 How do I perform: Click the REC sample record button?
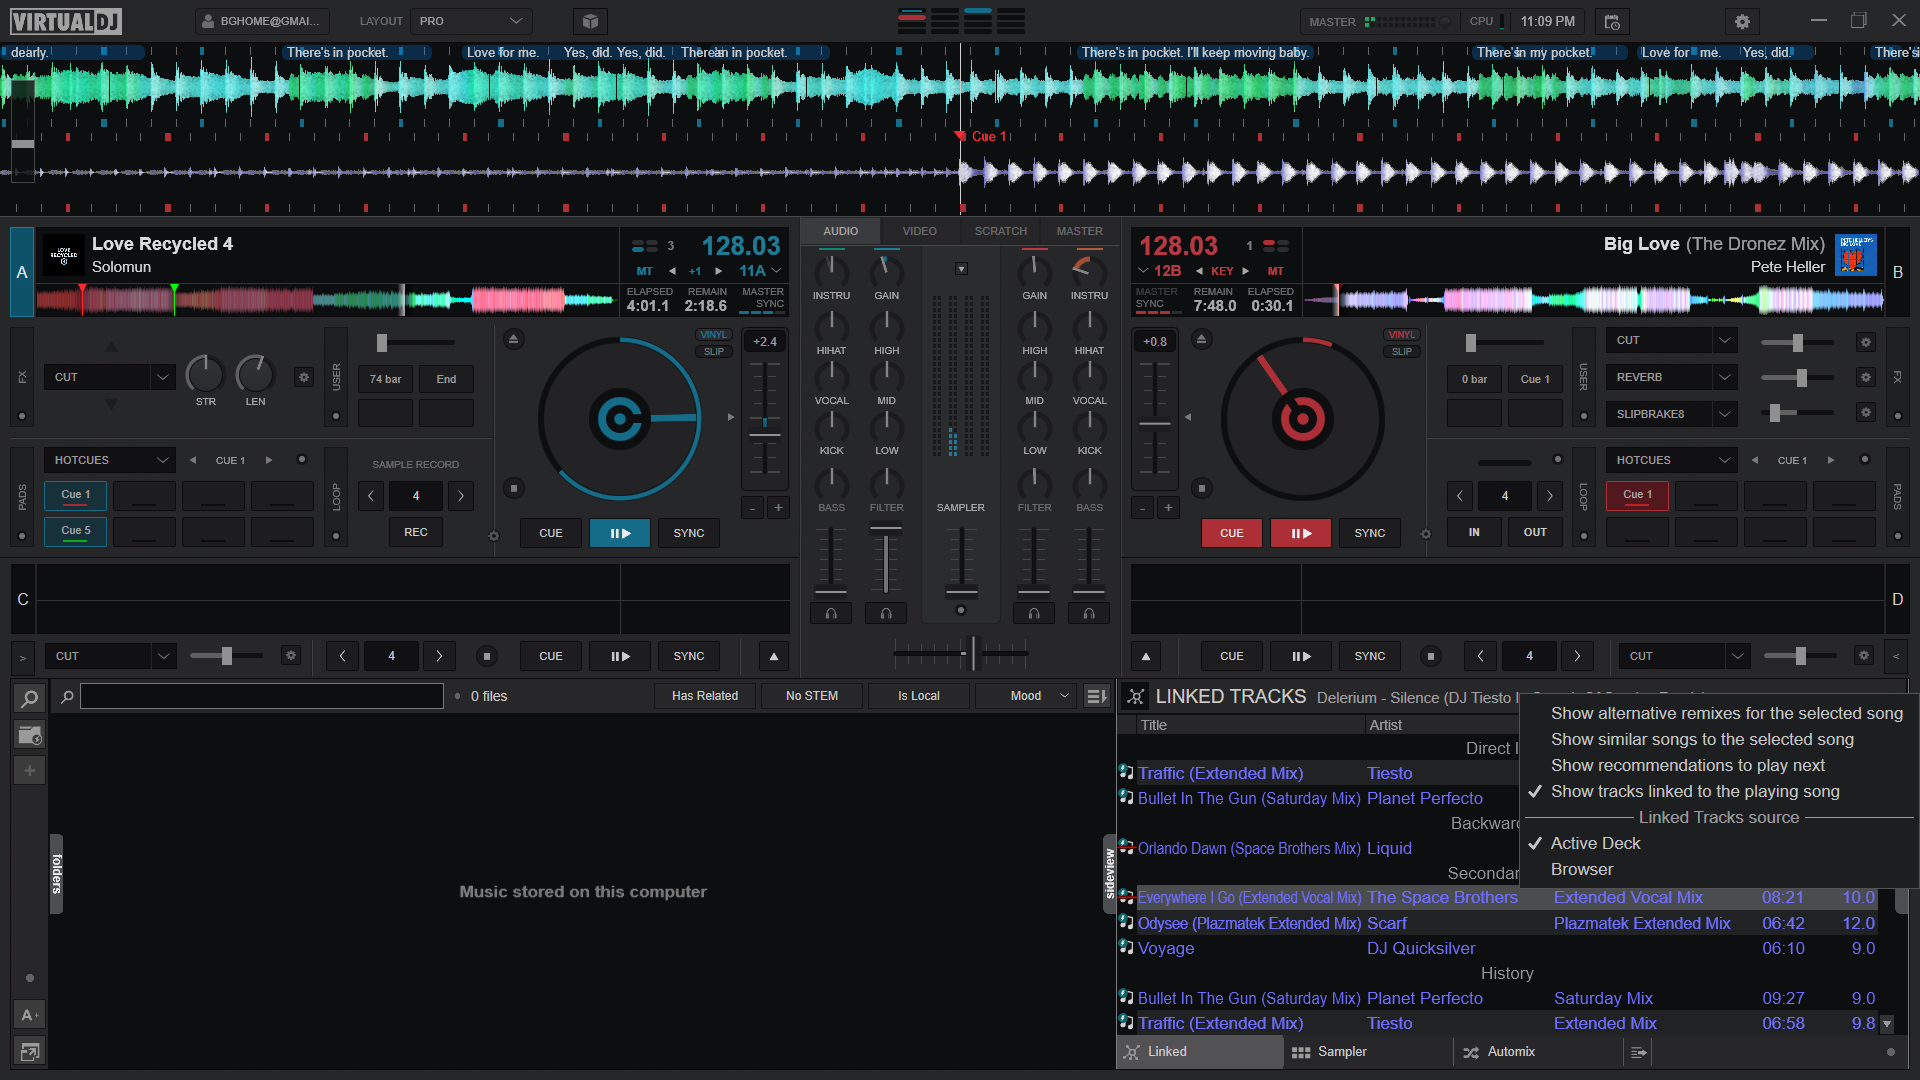pyautogui.click(x=416, y=532)
